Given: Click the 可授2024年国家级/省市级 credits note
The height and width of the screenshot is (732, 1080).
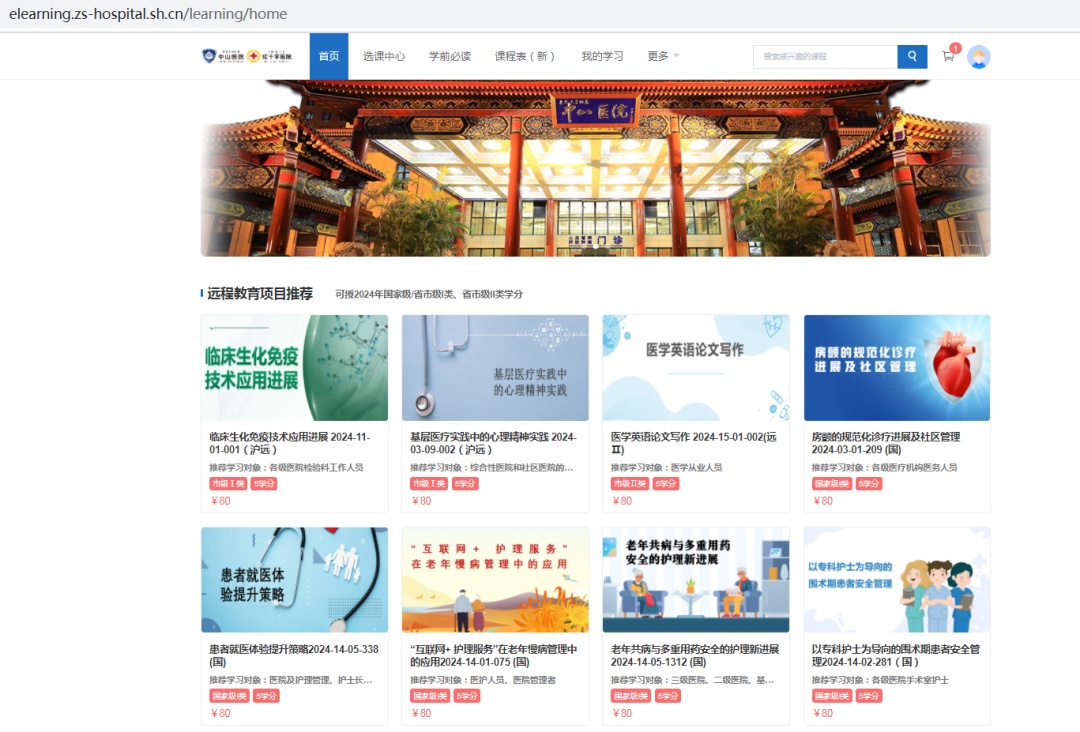Looking at the screenshot, I should [x=428, y=294].
